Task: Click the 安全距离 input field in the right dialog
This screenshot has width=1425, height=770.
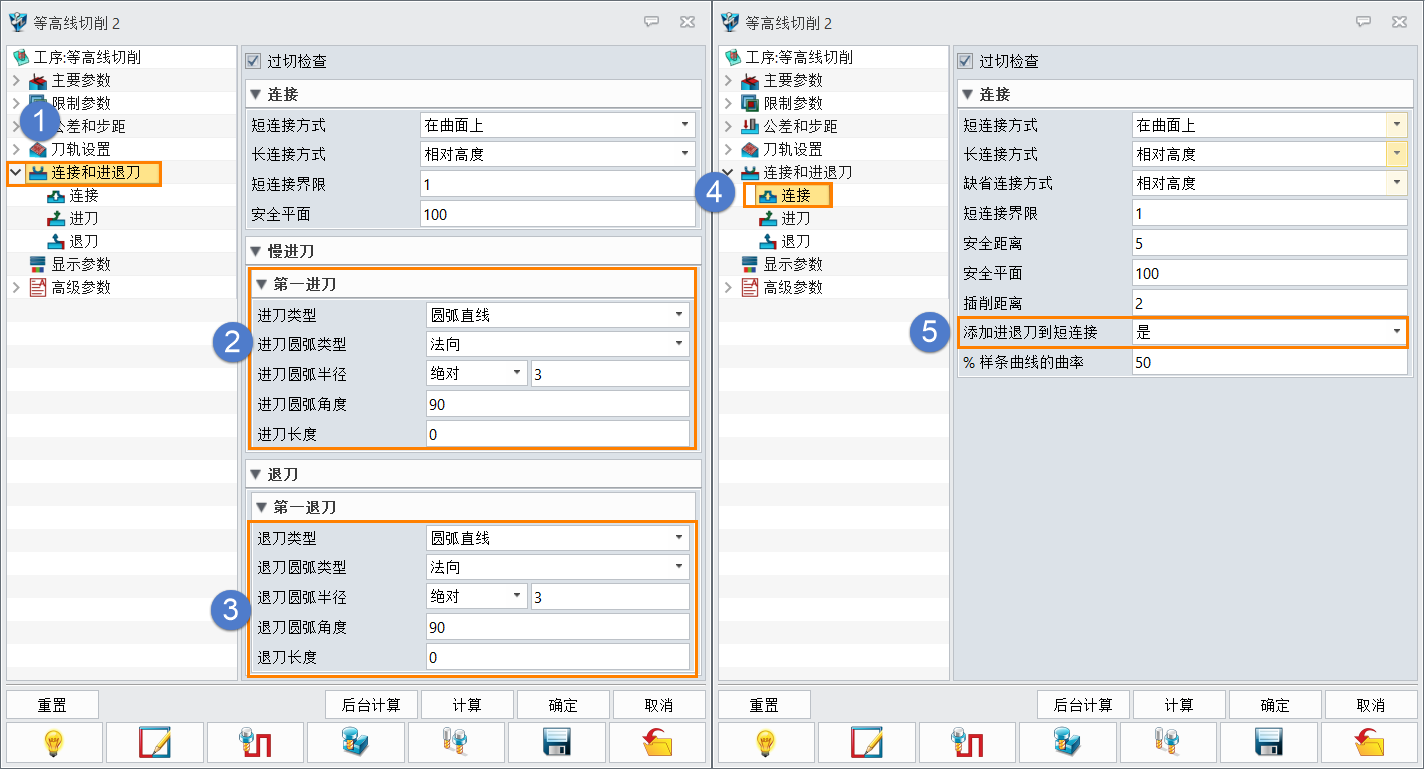Action: coord(1270,243)
